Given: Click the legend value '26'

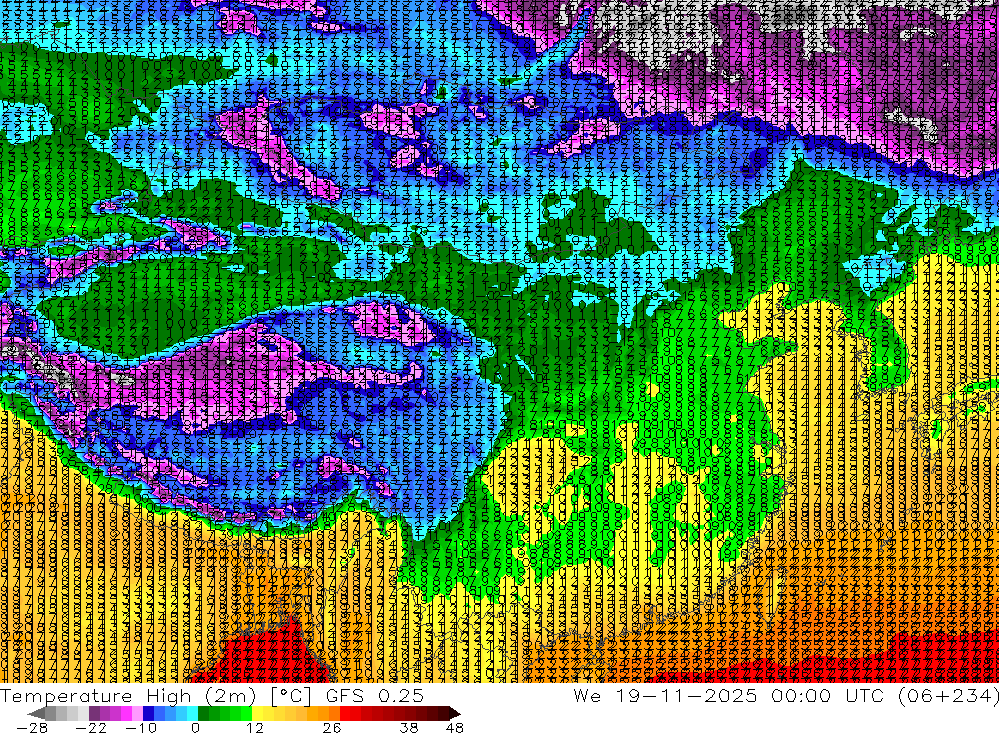Looking at the screenshot, I should (x=332, y=727).
